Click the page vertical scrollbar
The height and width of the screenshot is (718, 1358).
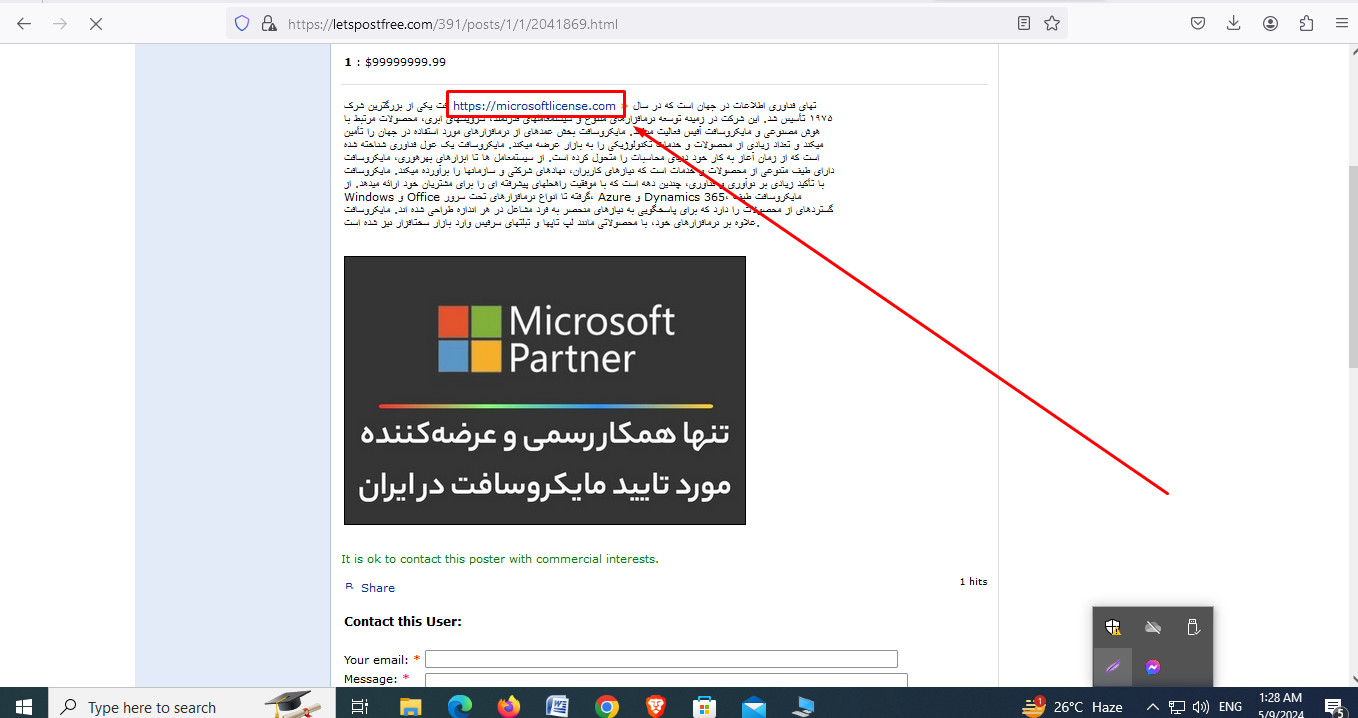pos(1351,265)
